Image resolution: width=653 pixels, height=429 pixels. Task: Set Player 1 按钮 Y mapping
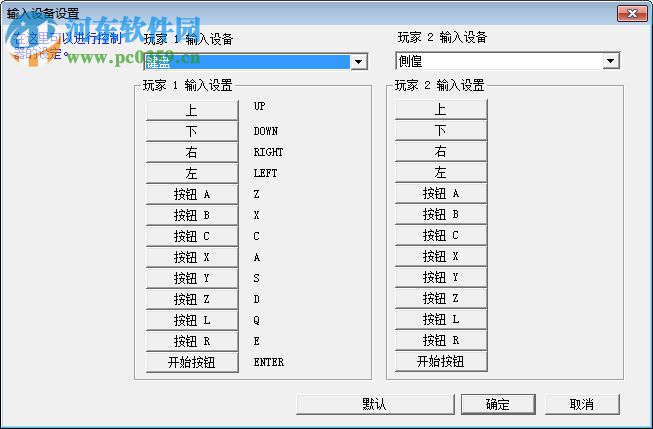tap(192, 278)
